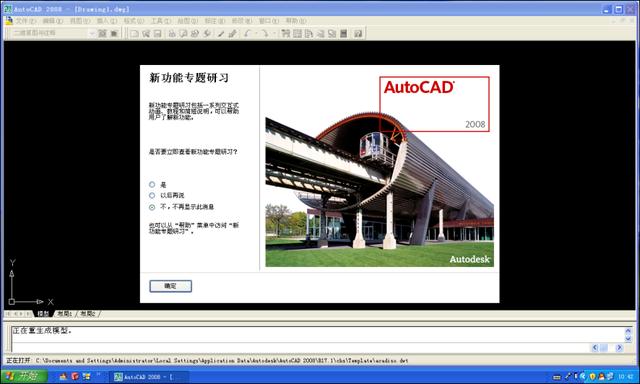Click the New drawing toolbar icon
640x384 pixels.
coord(134,33)
